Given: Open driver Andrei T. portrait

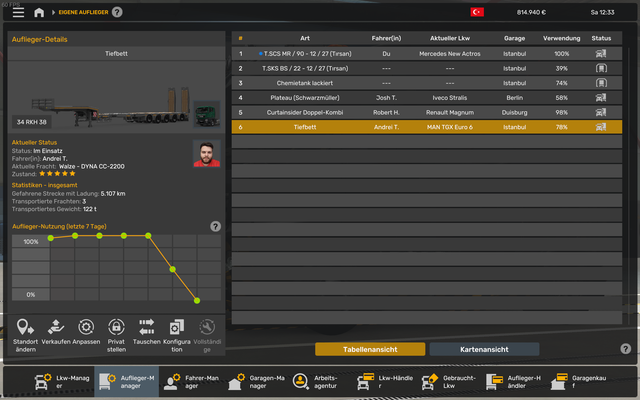Looking at the screenshot, I should [207, 153].
